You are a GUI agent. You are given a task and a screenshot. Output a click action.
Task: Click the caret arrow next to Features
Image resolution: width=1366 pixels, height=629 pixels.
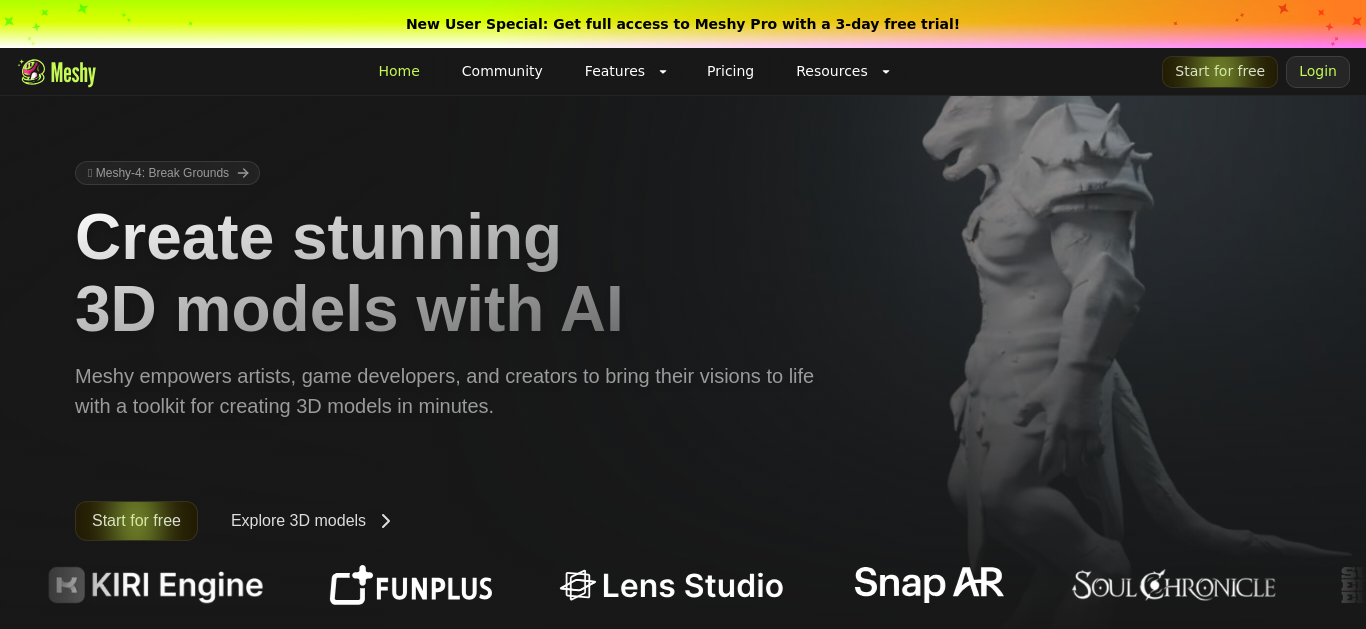tap(662, 72)
